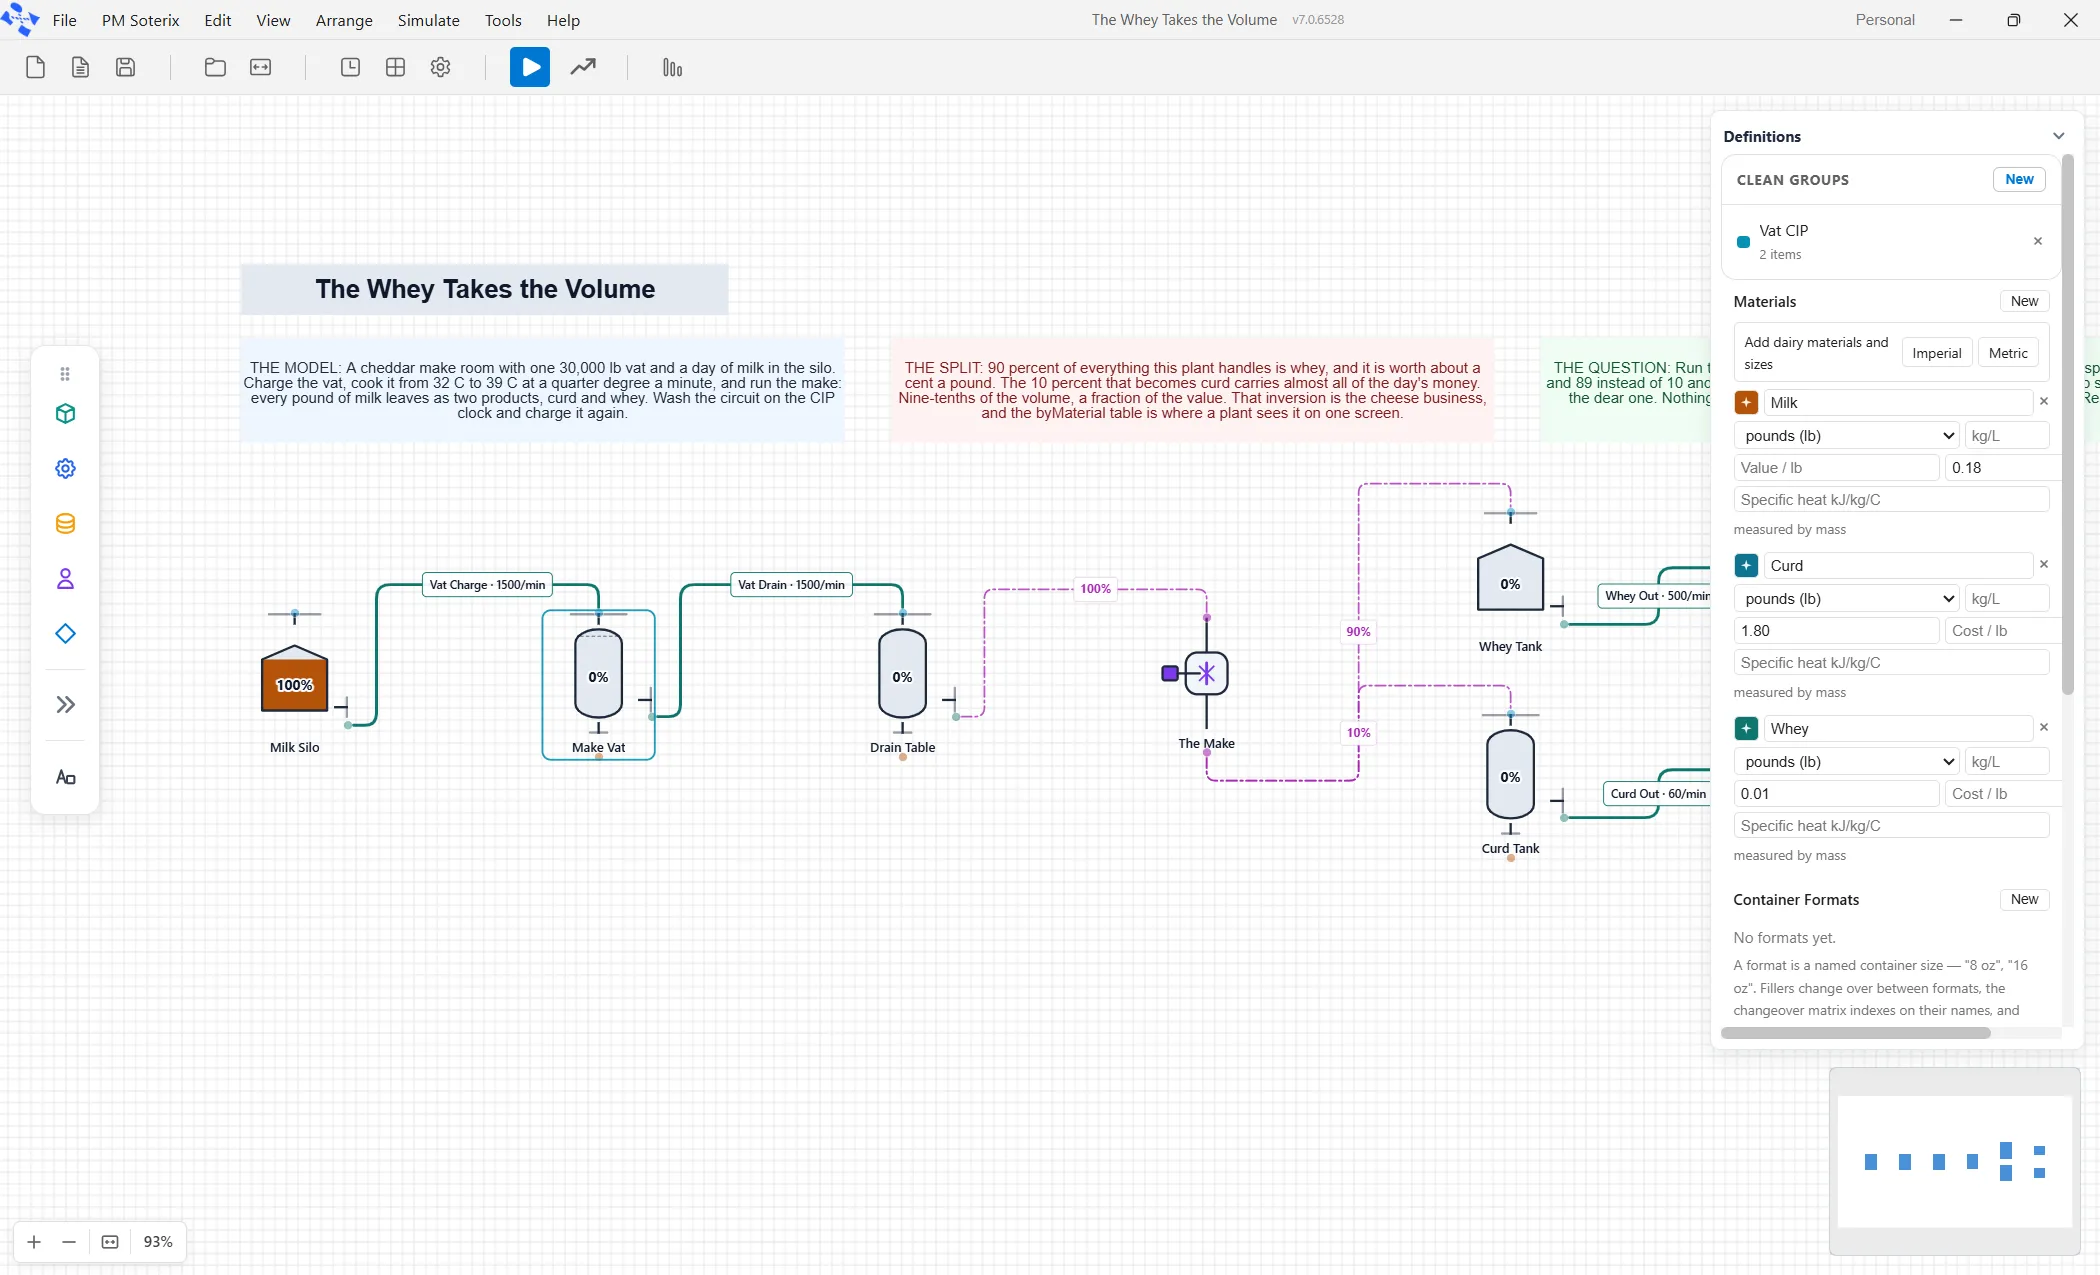
Task: Select the person icon in left sidebar
Action: point(65,578)
